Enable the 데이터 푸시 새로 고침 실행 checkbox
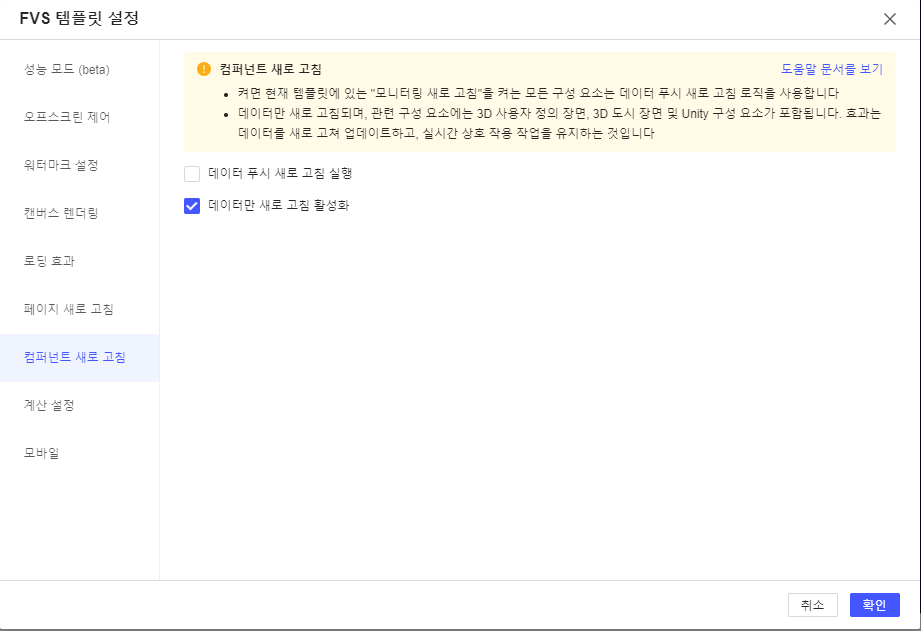 point(192,174)
